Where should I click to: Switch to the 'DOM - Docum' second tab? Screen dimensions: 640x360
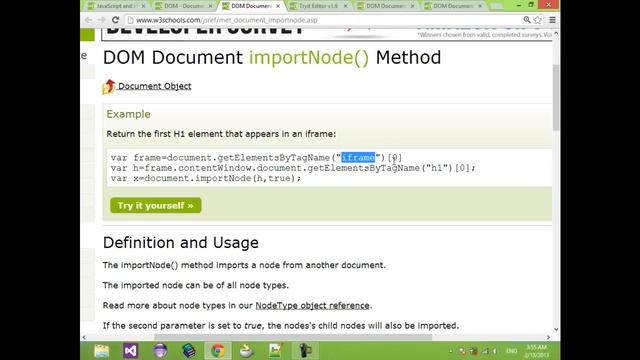tap(182, 6)
